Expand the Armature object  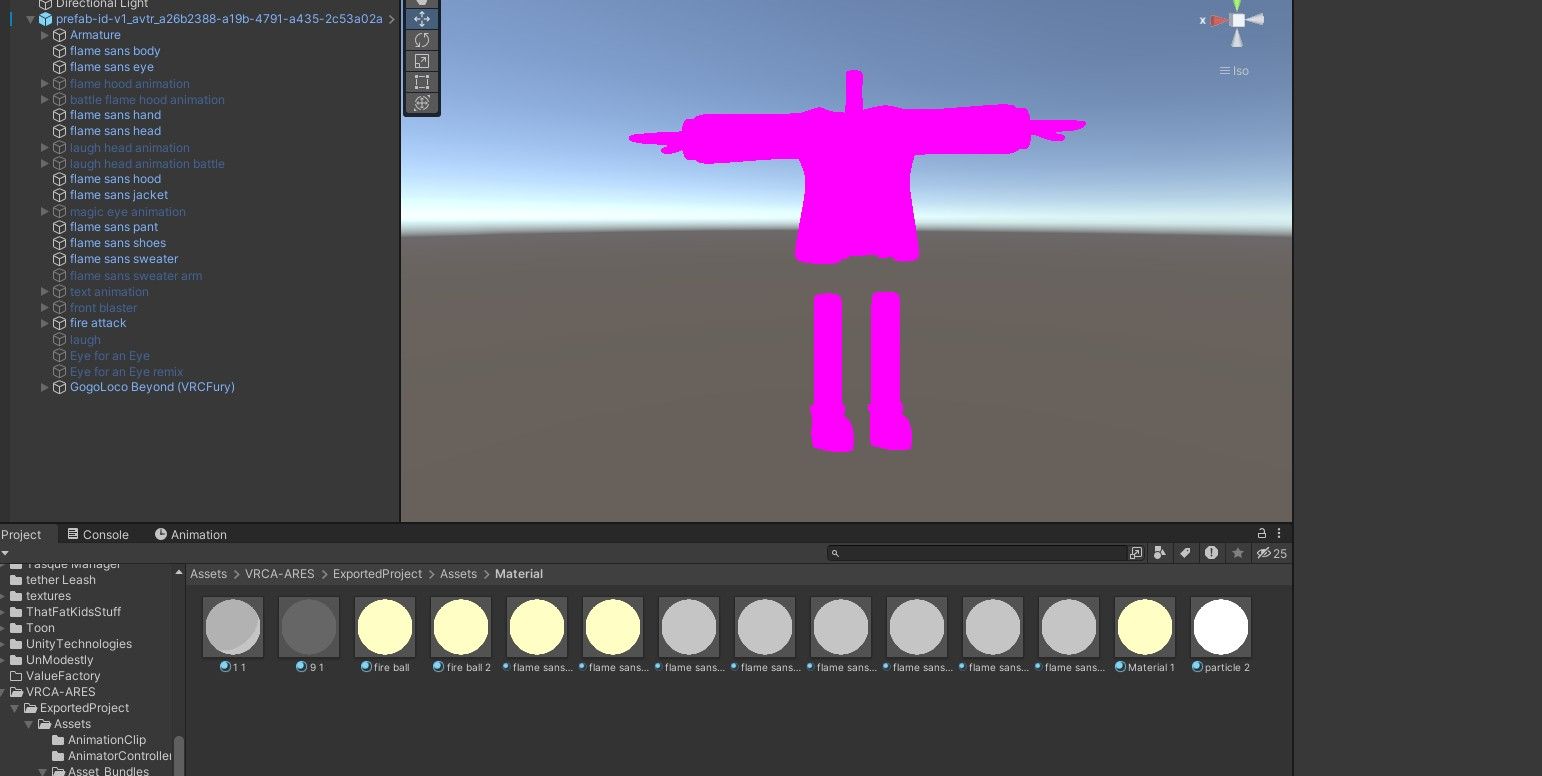click(x=45, y=35)
